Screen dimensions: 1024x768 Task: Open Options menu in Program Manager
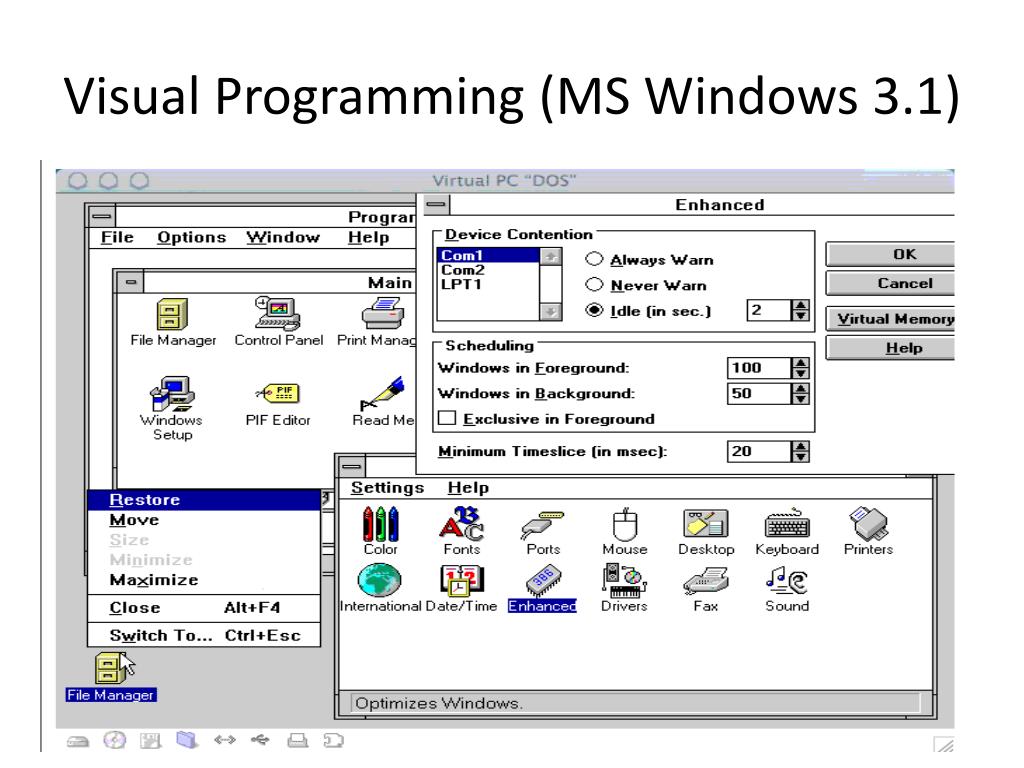coord(191,237)
